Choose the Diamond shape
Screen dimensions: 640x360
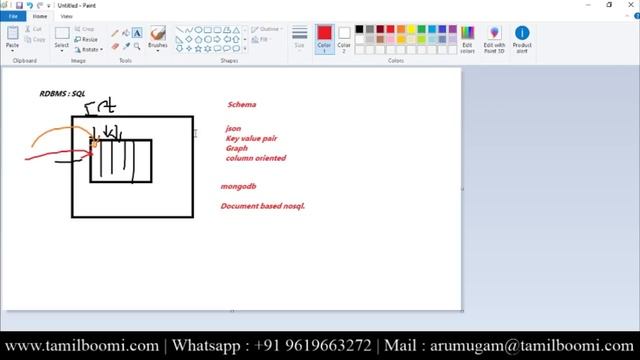point(189,40)
